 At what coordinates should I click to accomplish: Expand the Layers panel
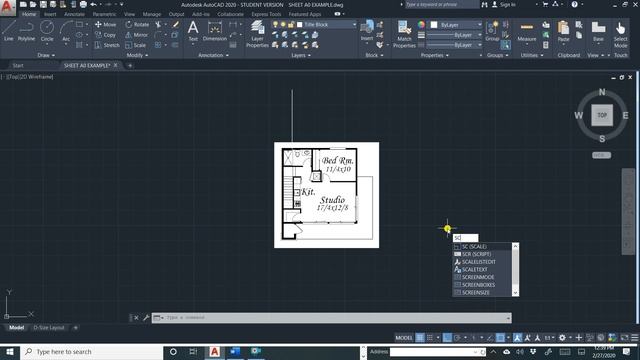pyautogui.click(x=301, y=55)
